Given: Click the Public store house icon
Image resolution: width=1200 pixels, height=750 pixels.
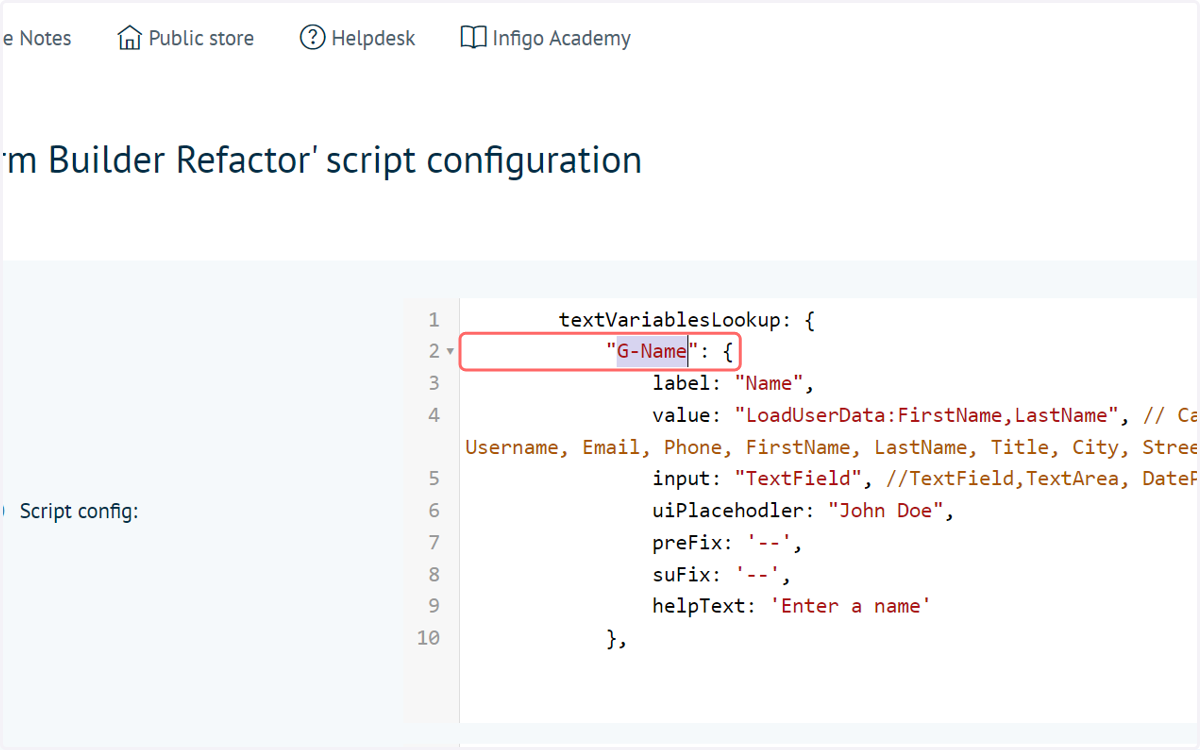Looking at the screenshot, I should pos(129,38).
